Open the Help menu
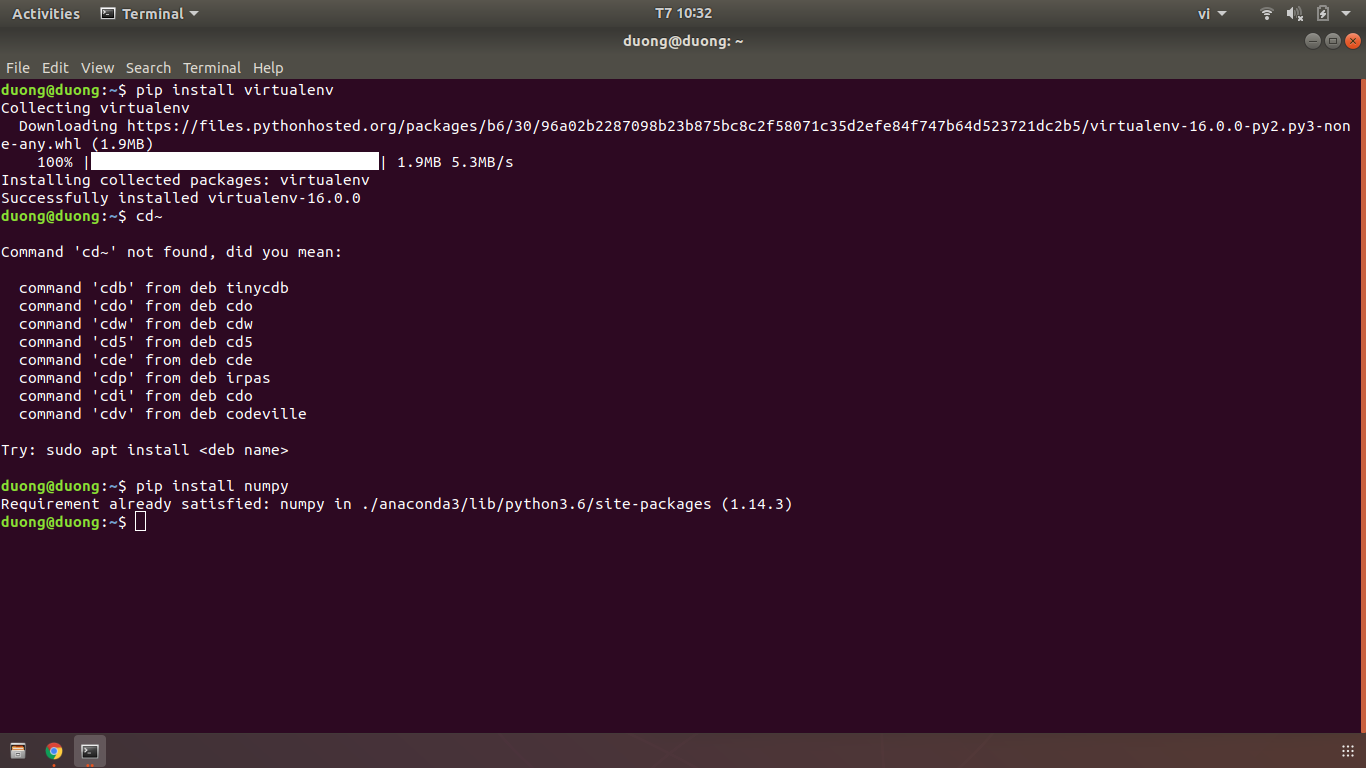This screenshot has width=1366, height=768. (x=268, y=68)
